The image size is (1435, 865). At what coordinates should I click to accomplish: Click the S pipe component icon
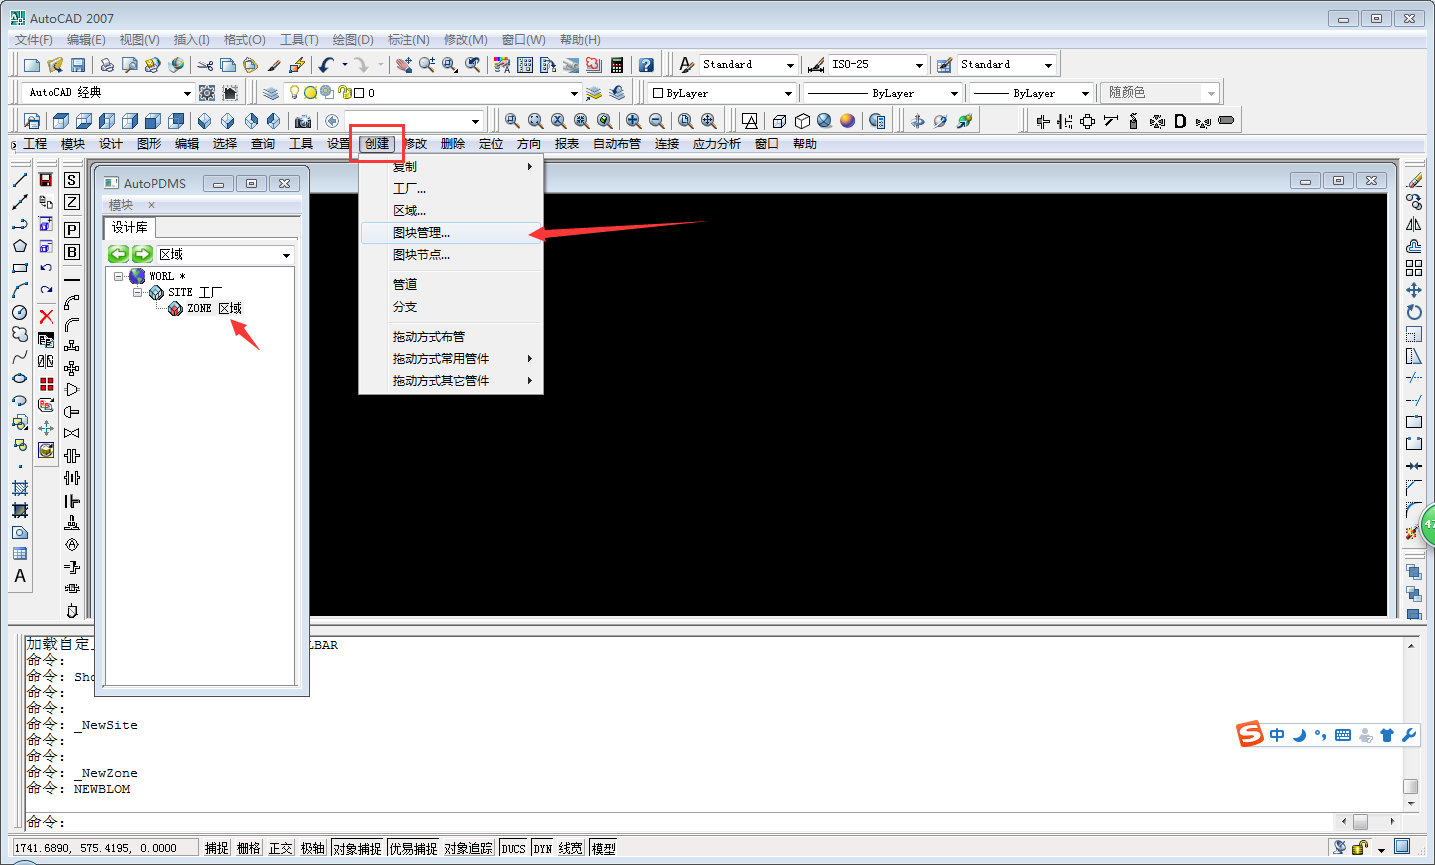coord(72,180)
